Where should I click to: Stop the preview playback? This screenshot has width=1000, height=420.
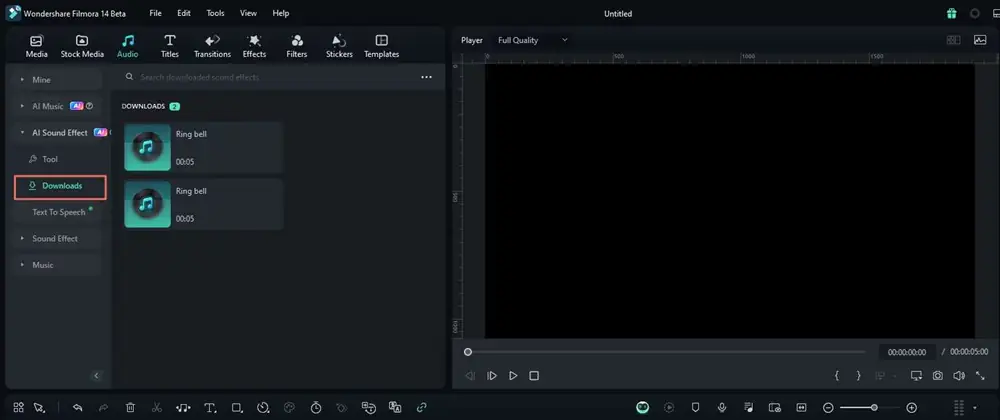pos(534,376)
